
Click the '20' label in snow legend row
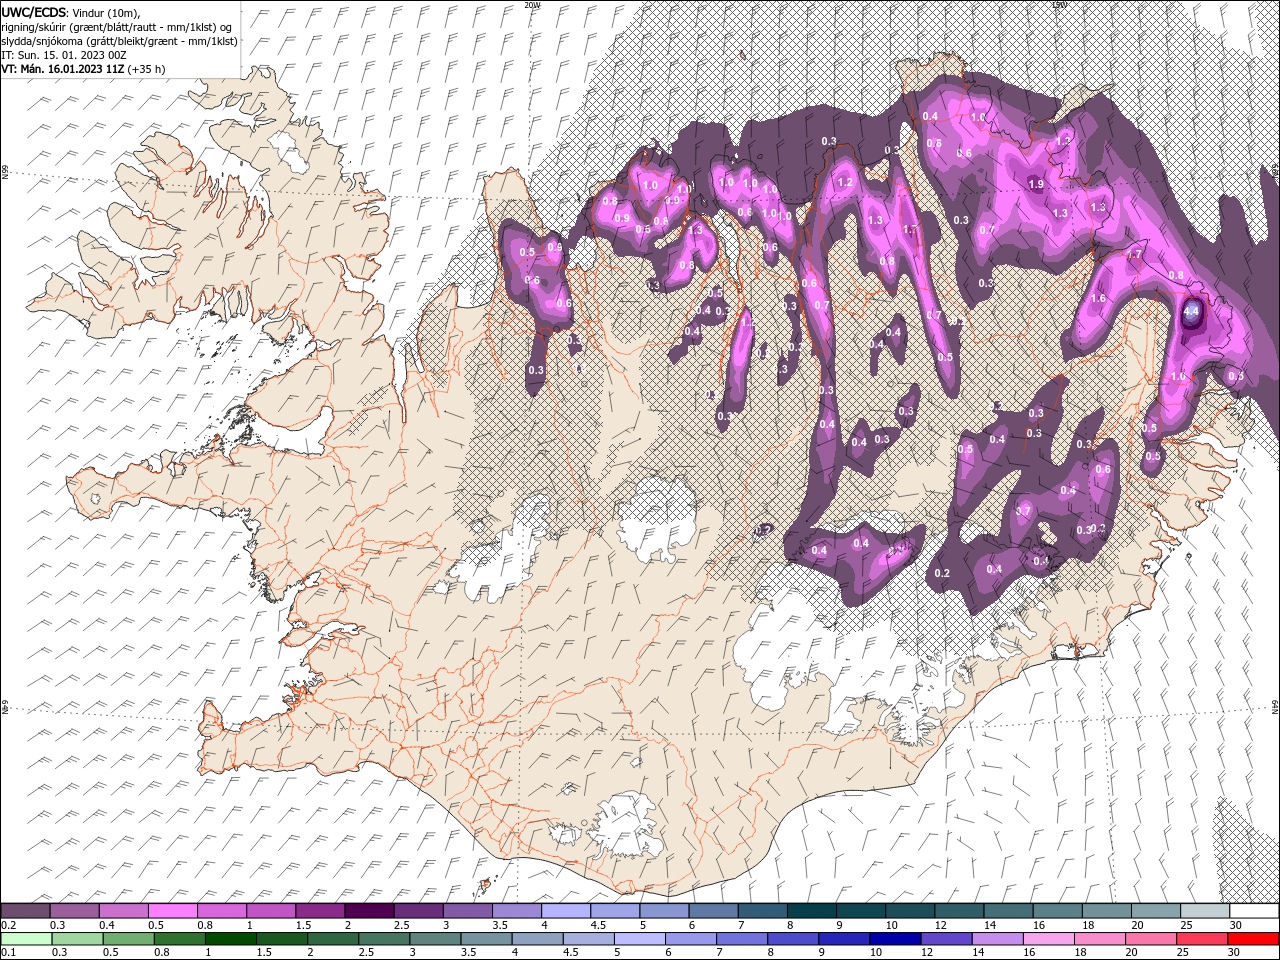click(x=1138, y=925)
